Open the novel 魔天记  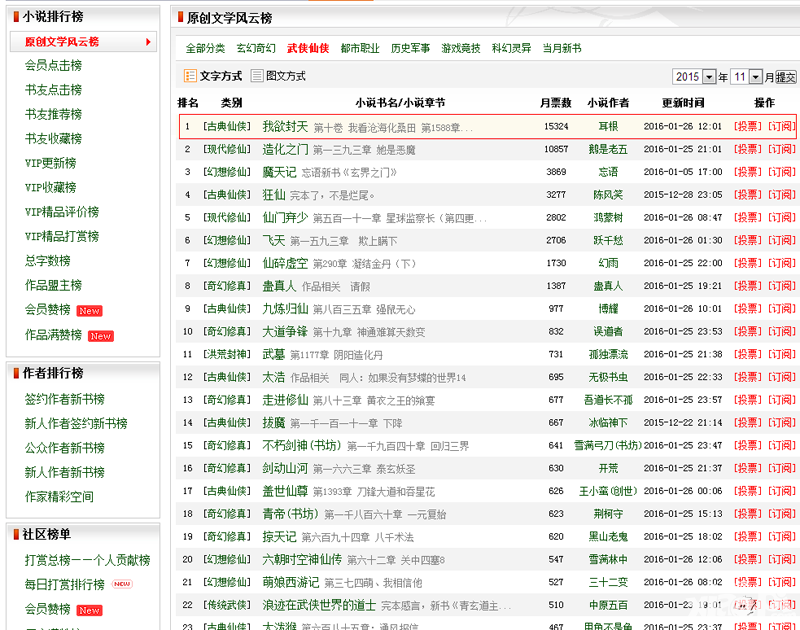279,172
